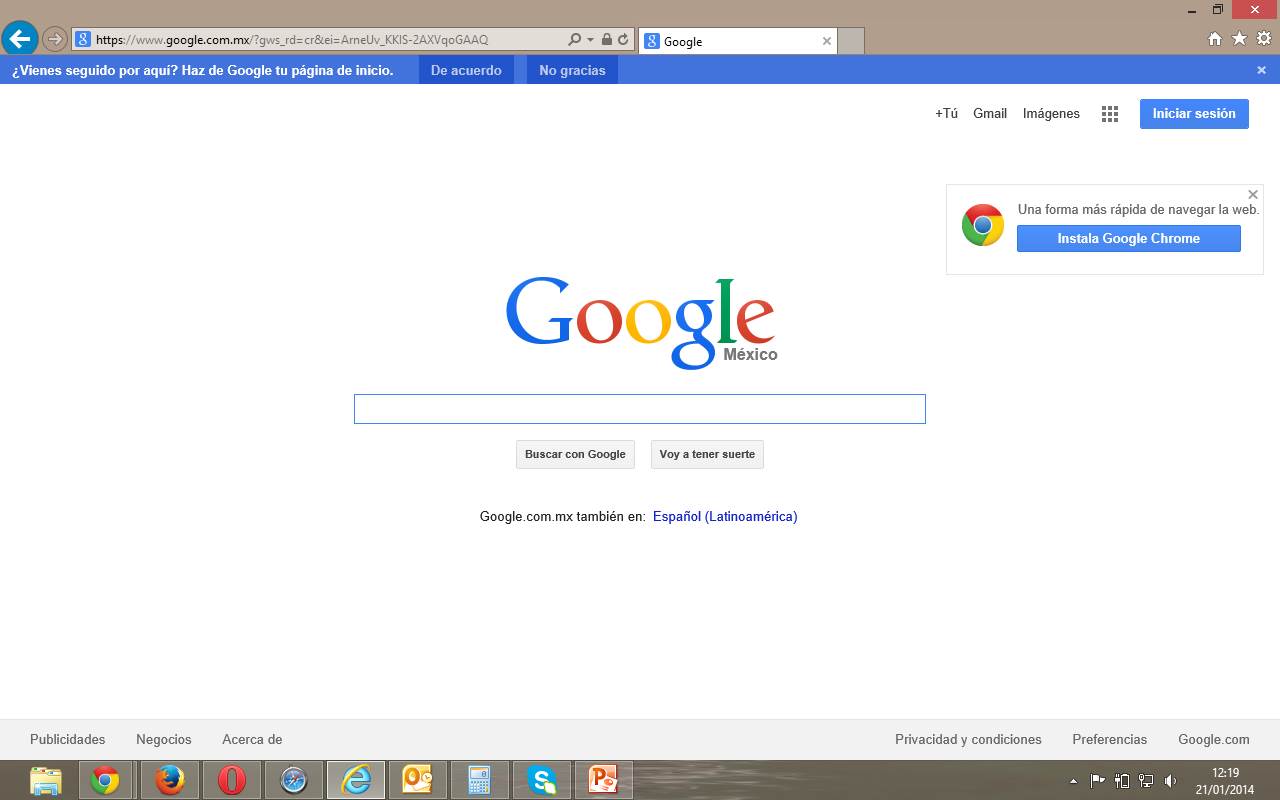Click the IE forward arrow button
Image resolution: width=1280 pixels, height=800 pixels.
pyautogui.click(x=55, y=40)
